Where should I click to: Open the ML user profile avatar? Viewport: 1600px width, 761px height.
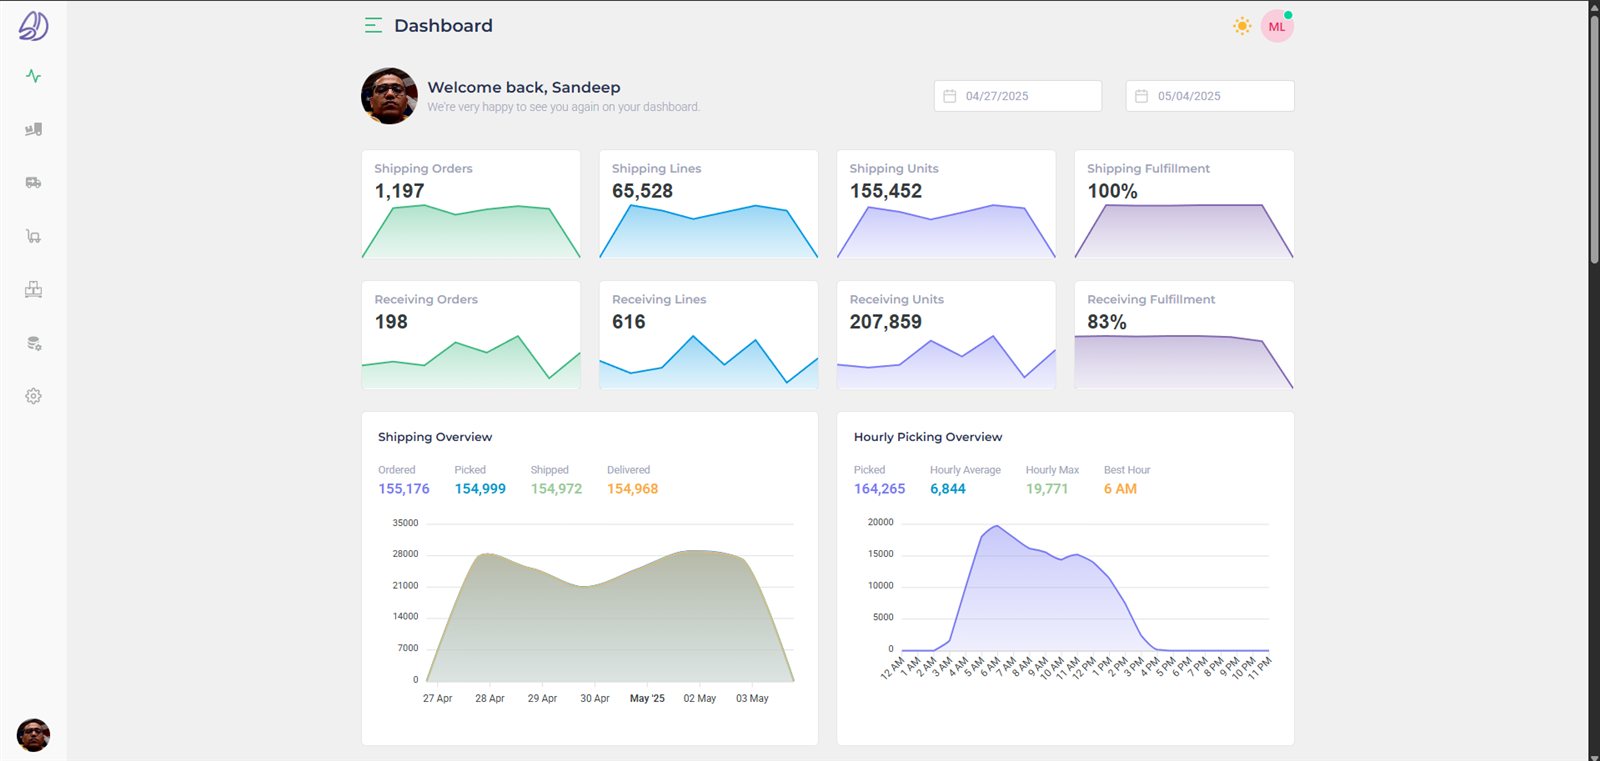[x=1277, y=27]
